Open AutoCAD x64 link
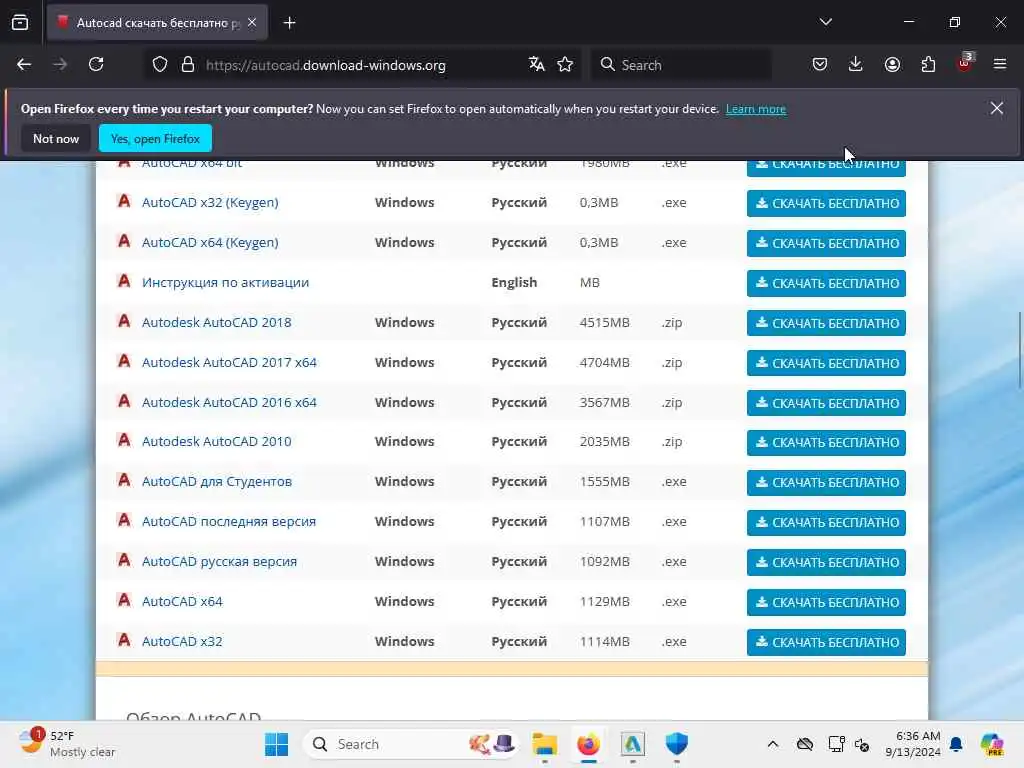 182,601
